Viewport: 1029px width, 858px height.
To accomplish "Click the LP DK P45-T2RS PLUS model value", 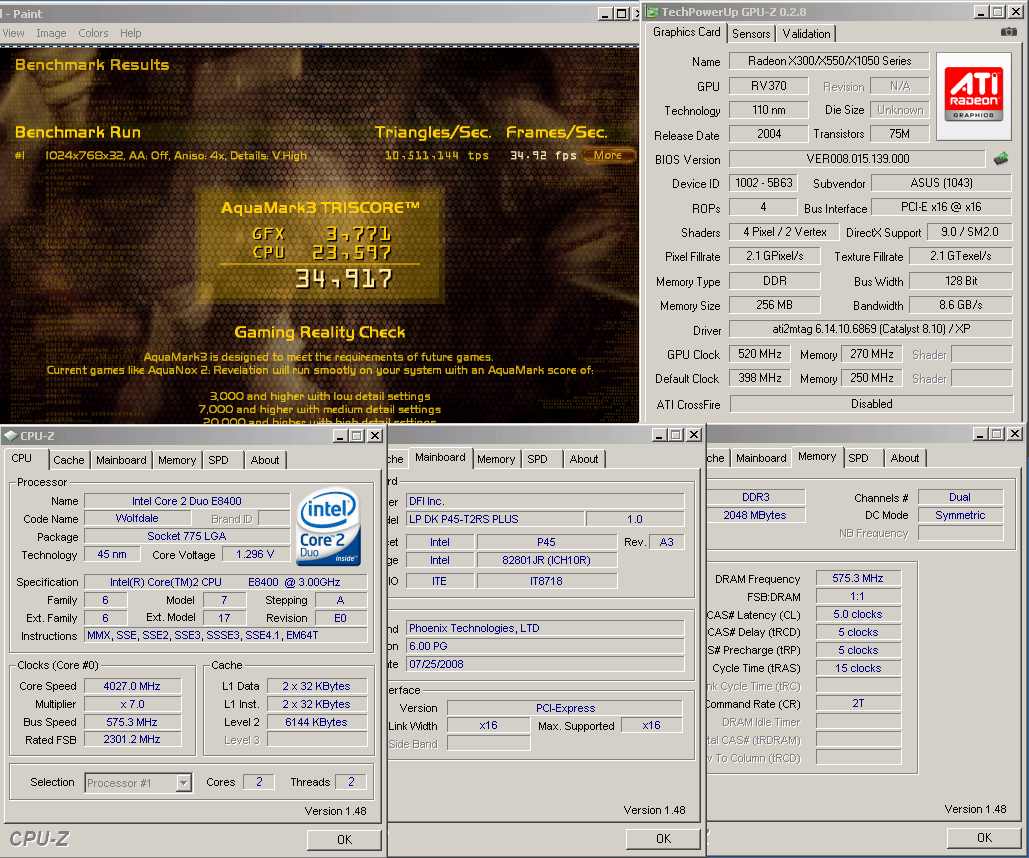I will tap(495, 519).
